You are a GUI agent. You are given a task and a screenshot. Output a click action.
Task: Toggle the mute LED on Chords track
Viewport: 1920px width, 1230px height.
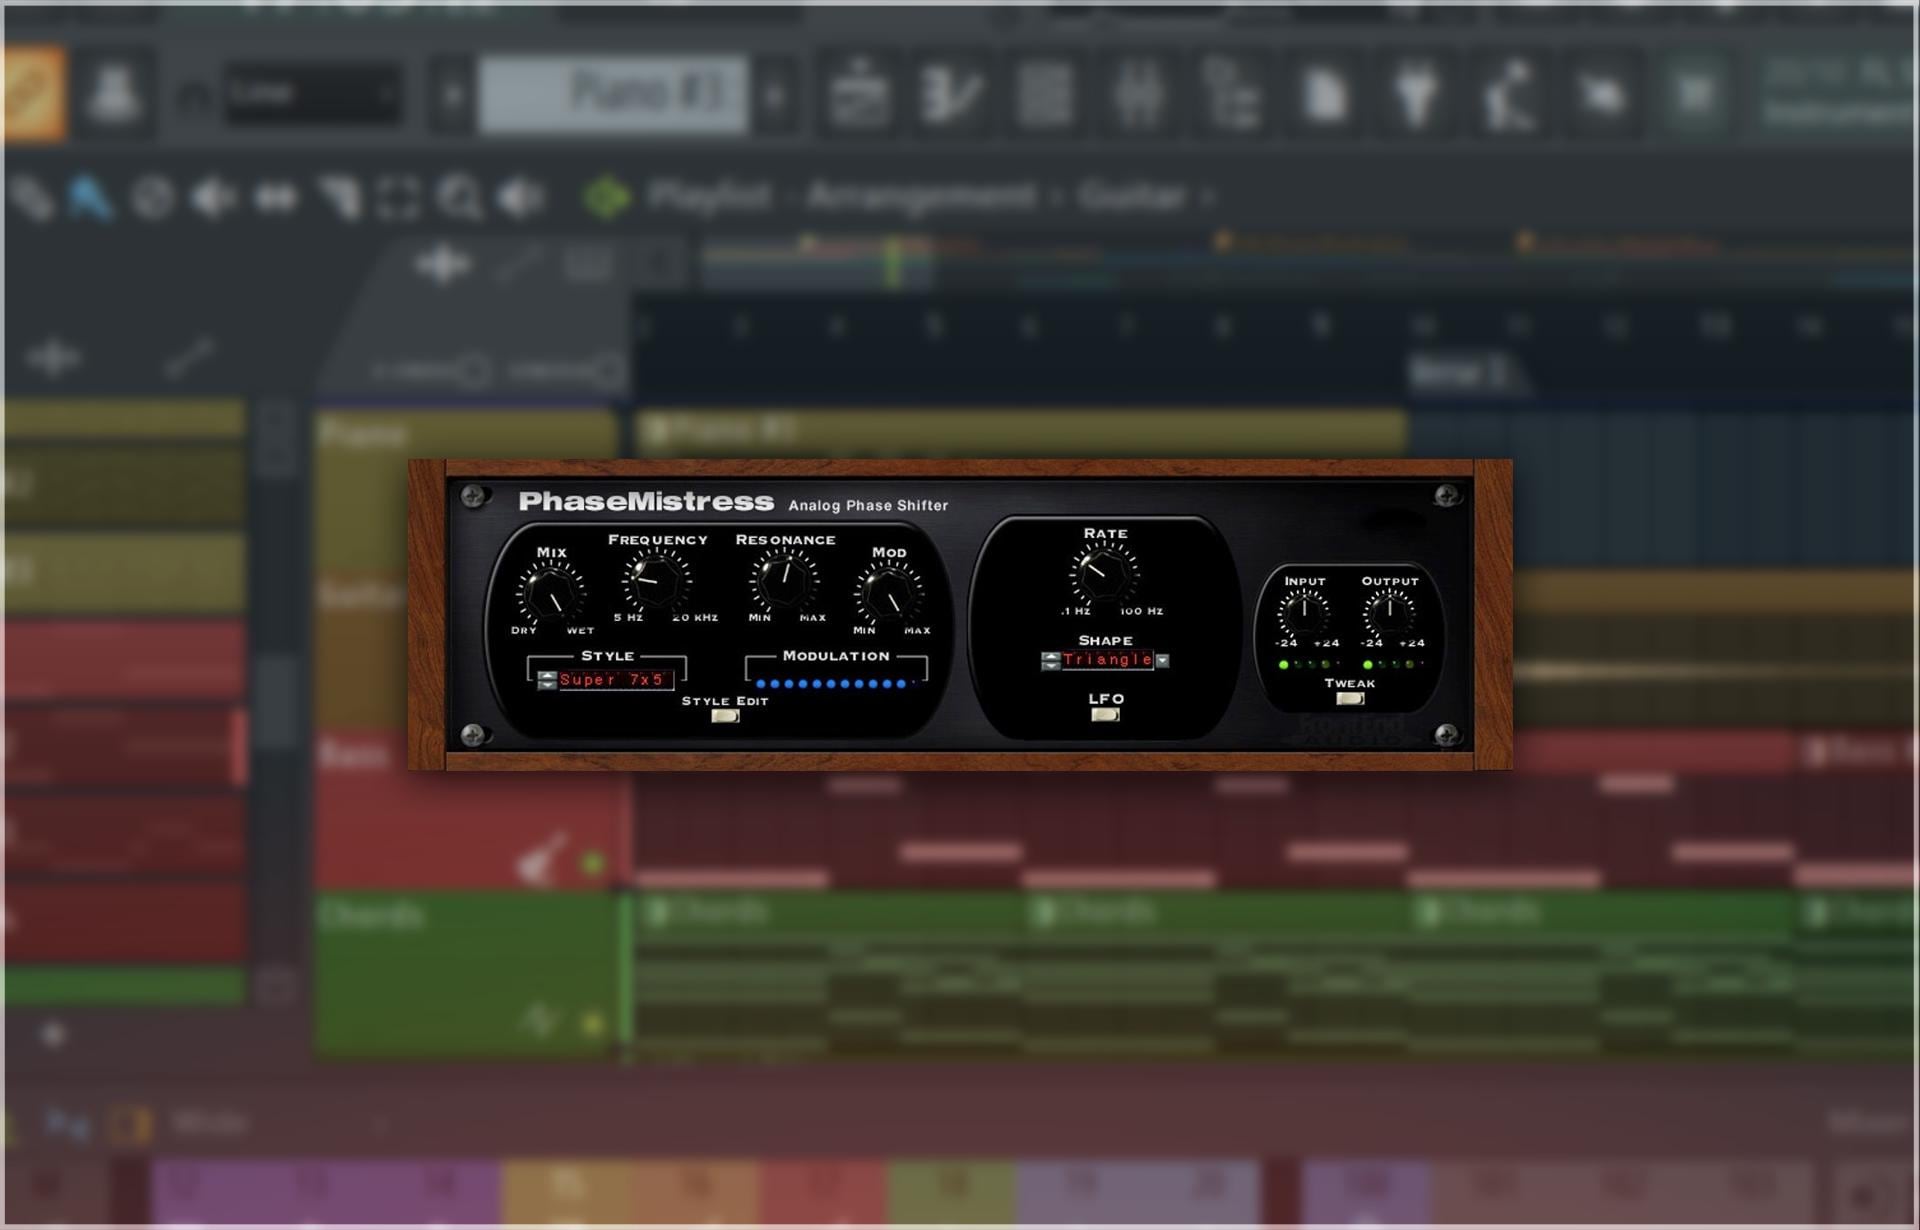tap(592, 1024)
